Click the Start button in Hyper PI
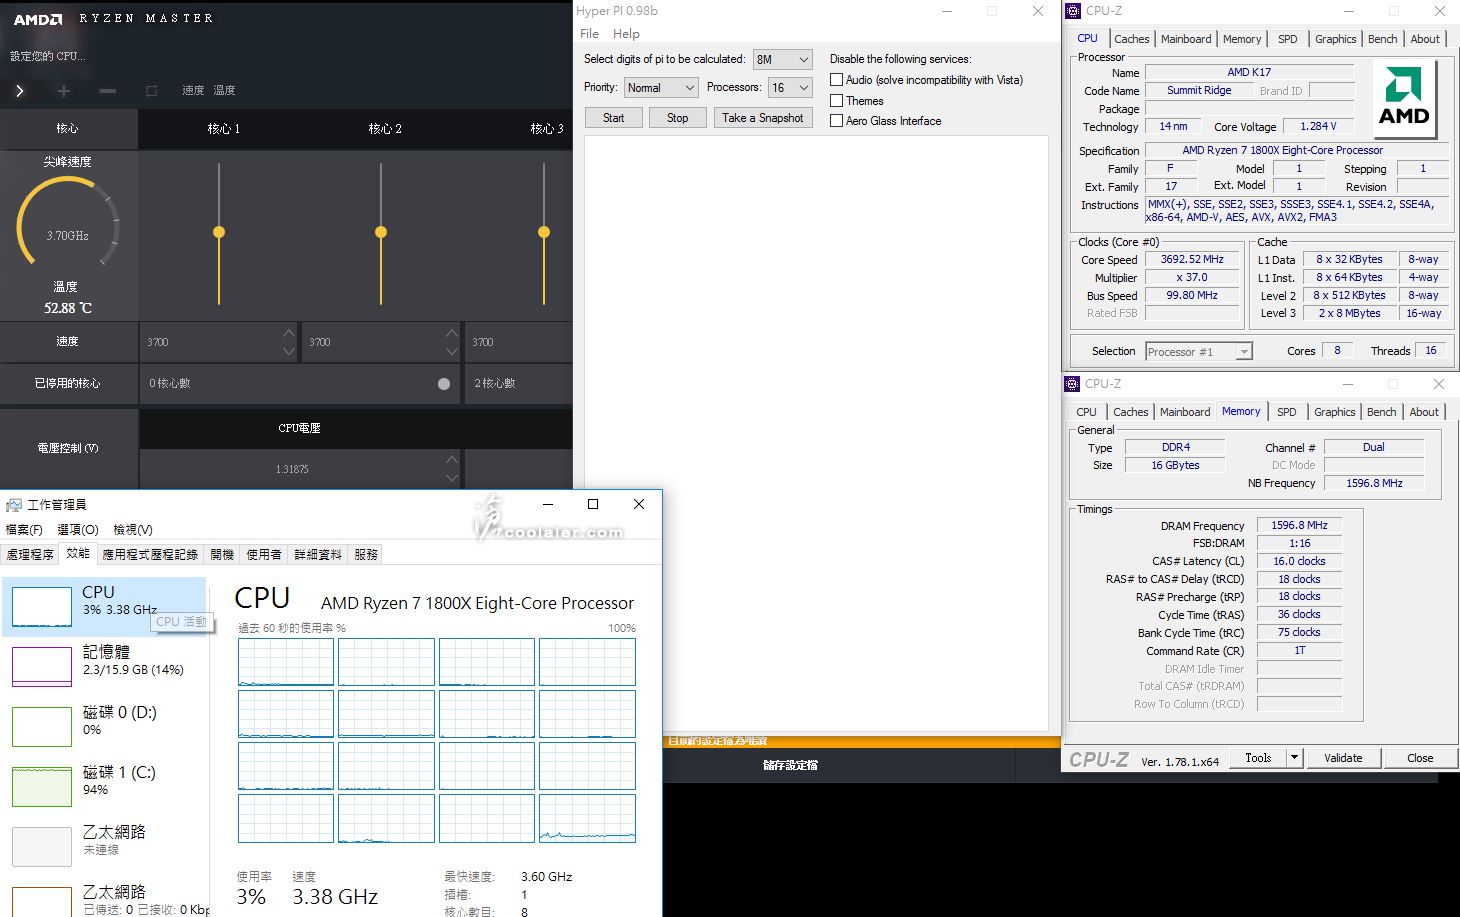Screen dimensions: 1460x917 click(x=614, y=118)
